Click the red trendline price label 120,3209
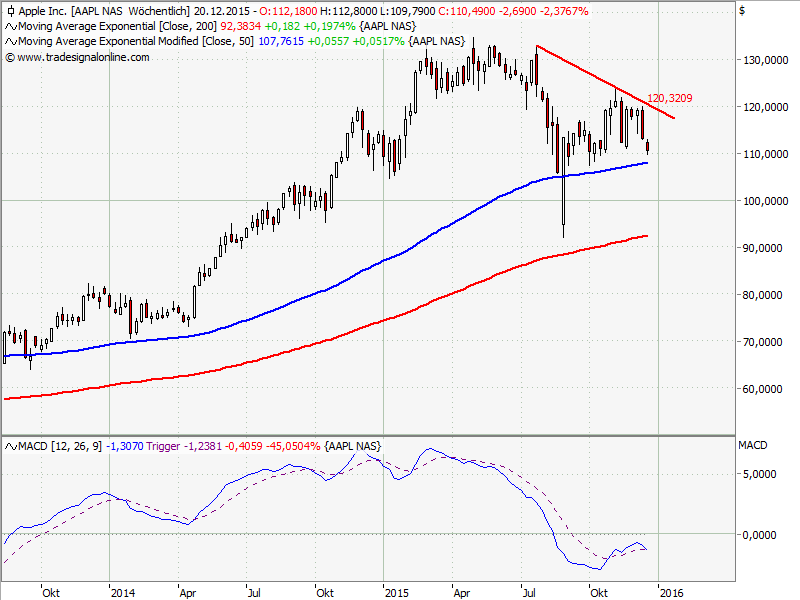Viewport: 800px width, 600px height. (670, 98)
